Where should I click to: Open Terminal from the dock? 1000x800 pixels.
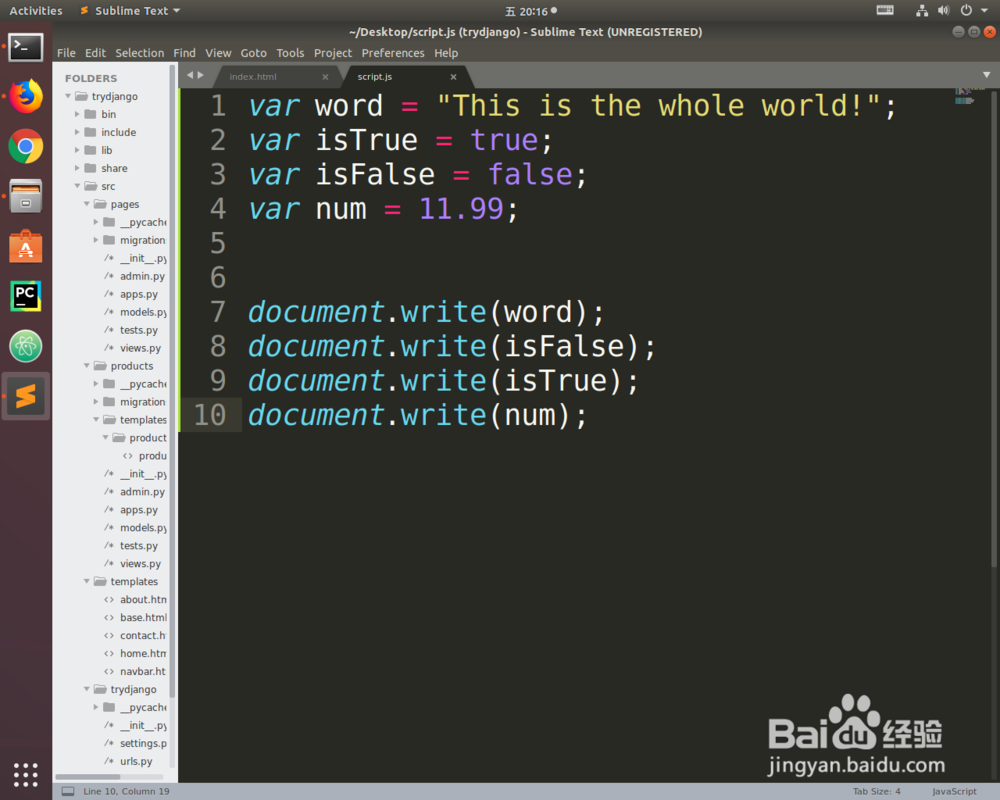pos(26,47)
